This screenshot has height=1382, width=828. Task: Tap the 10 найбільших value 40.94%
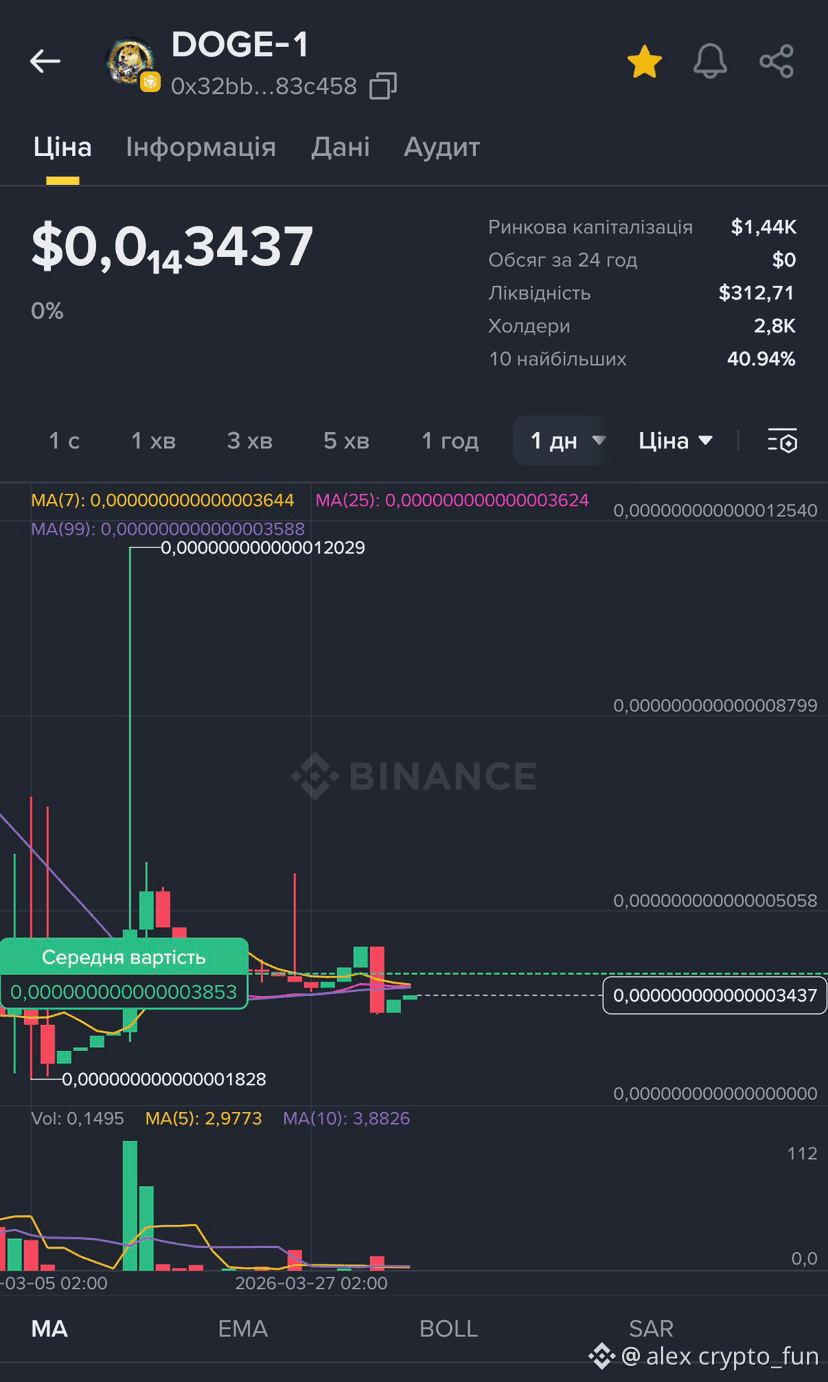tap(762, 359)
